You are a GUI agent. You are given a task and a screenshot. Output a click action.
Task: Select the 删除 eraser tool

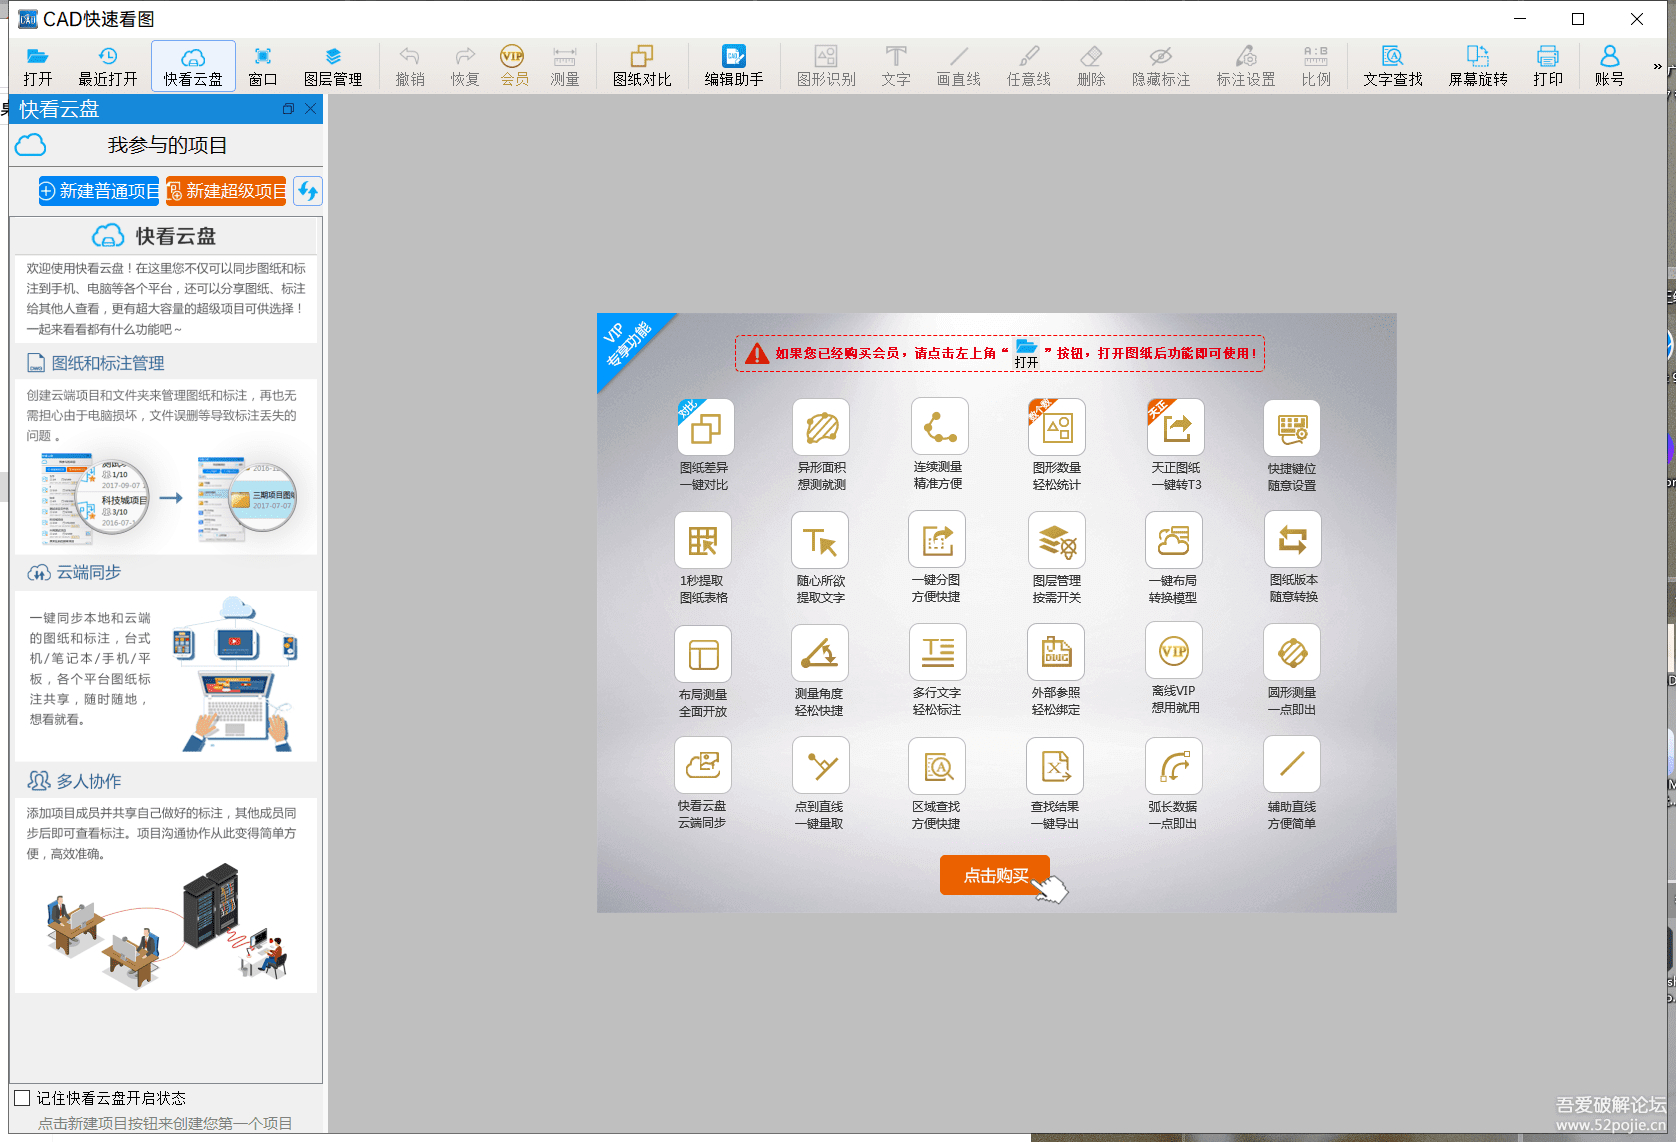click(x=1091, y=66)
